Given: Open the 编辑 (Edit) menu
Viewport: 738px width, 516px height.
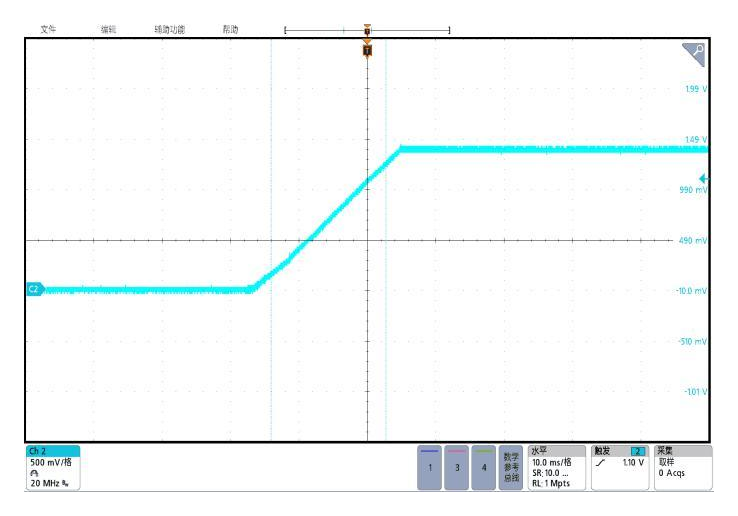Looking at the screenshot, I should [x=108, y=29].
